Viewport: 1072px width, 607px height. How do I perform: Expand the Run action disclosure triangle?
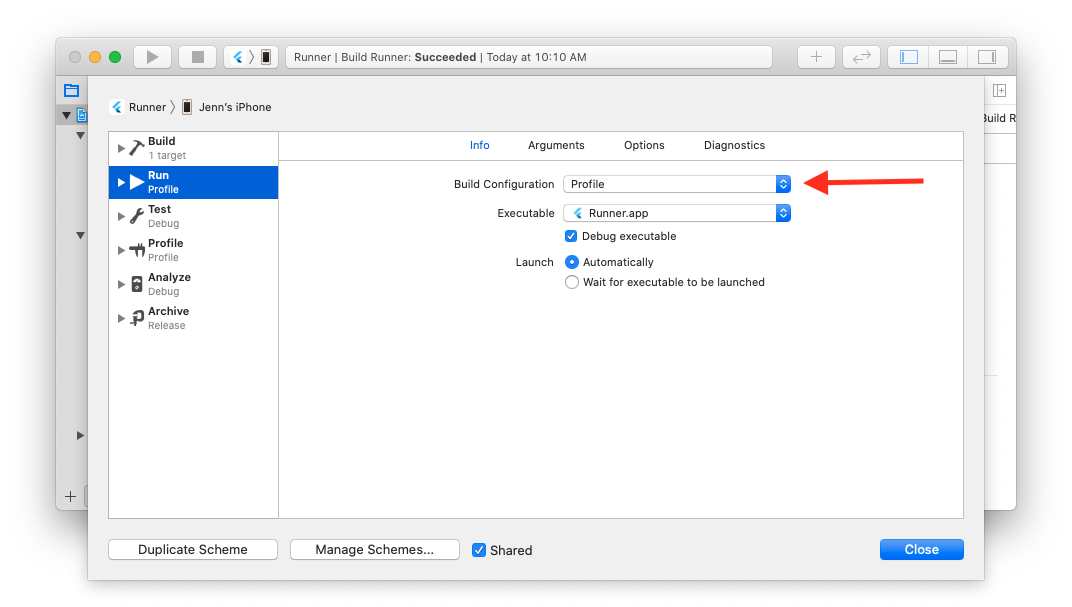click(121, 183)
